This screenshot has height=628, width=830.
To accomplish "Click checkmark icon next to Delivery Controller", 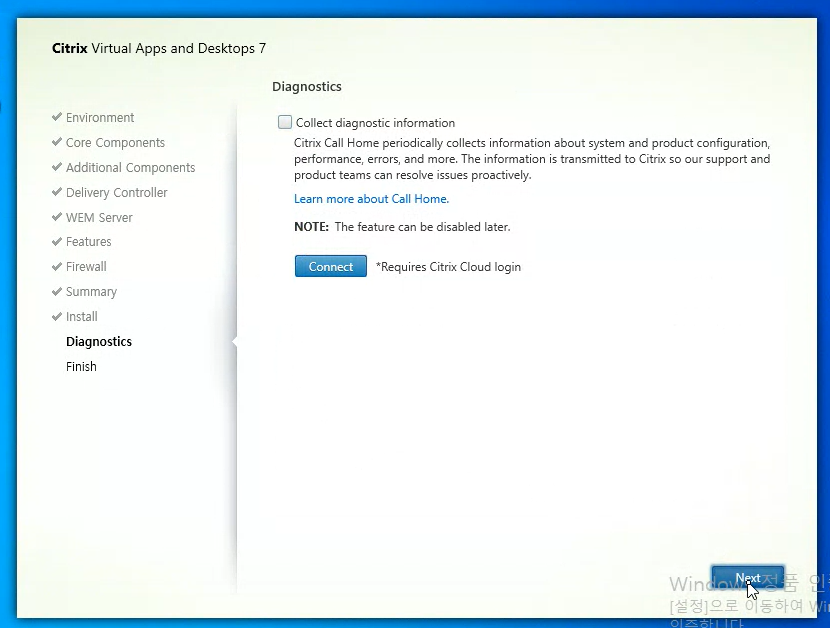I will [x=57, y=192].
